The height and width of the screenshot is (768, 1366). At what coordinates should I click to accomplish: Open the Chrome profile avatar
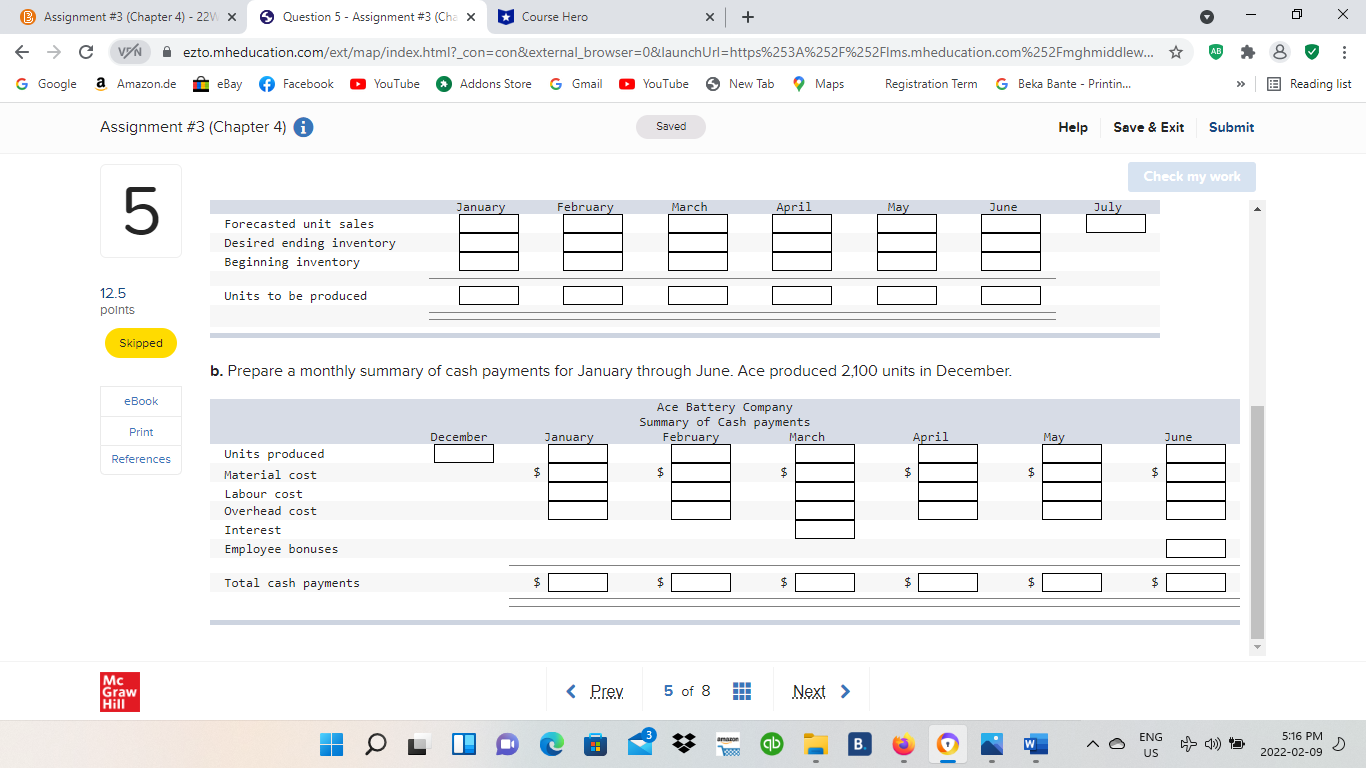(x=1280, y=51)
